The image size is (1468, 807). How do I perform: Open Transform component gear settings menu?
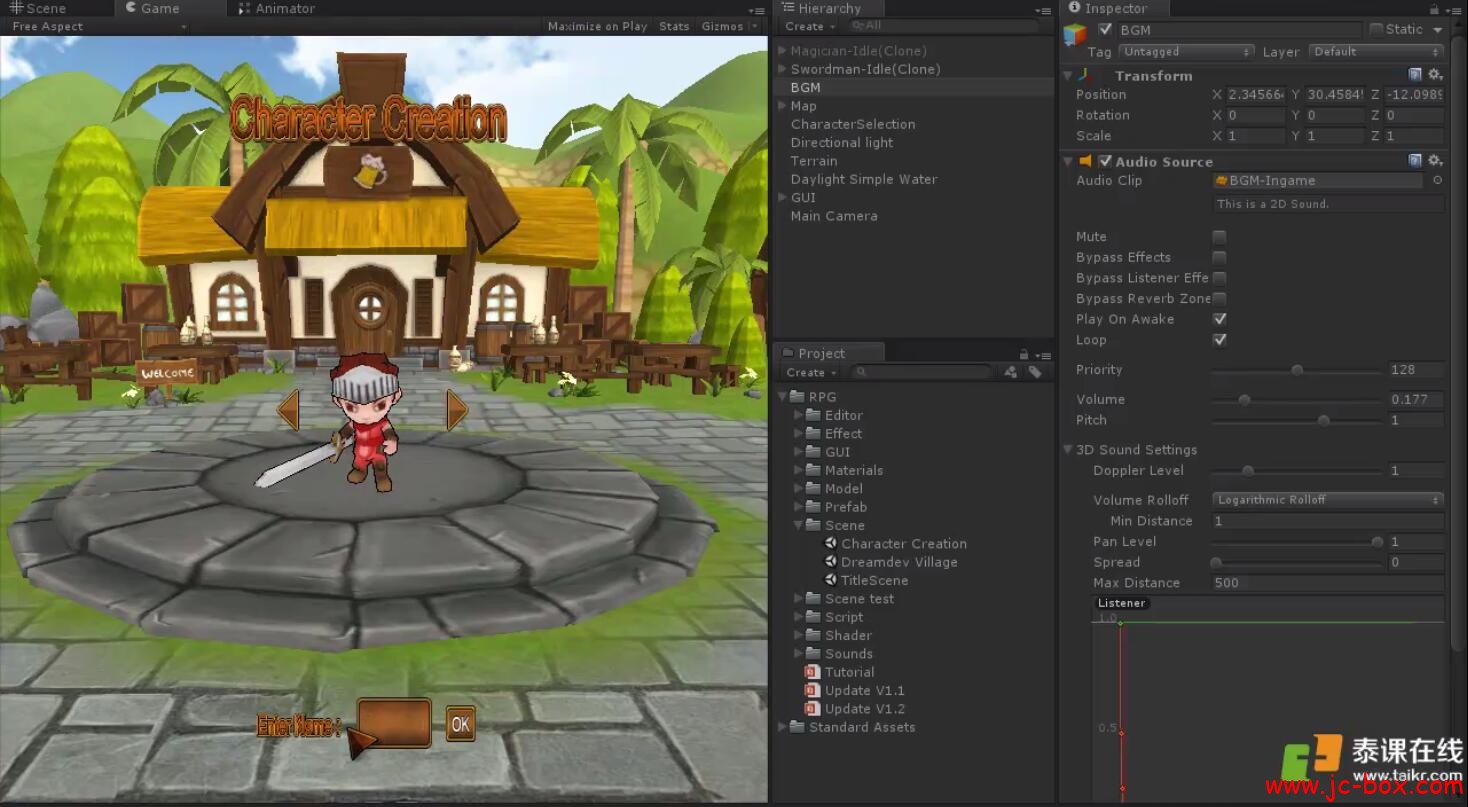pyautogui.click(x=1435, y=75)
